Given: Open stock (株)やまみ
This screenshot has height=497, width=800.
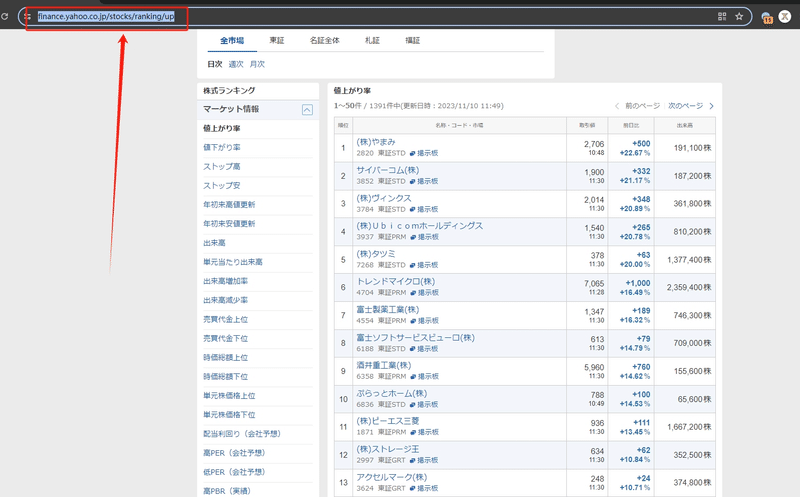Looking at the screenshot, I should point(376,142).
